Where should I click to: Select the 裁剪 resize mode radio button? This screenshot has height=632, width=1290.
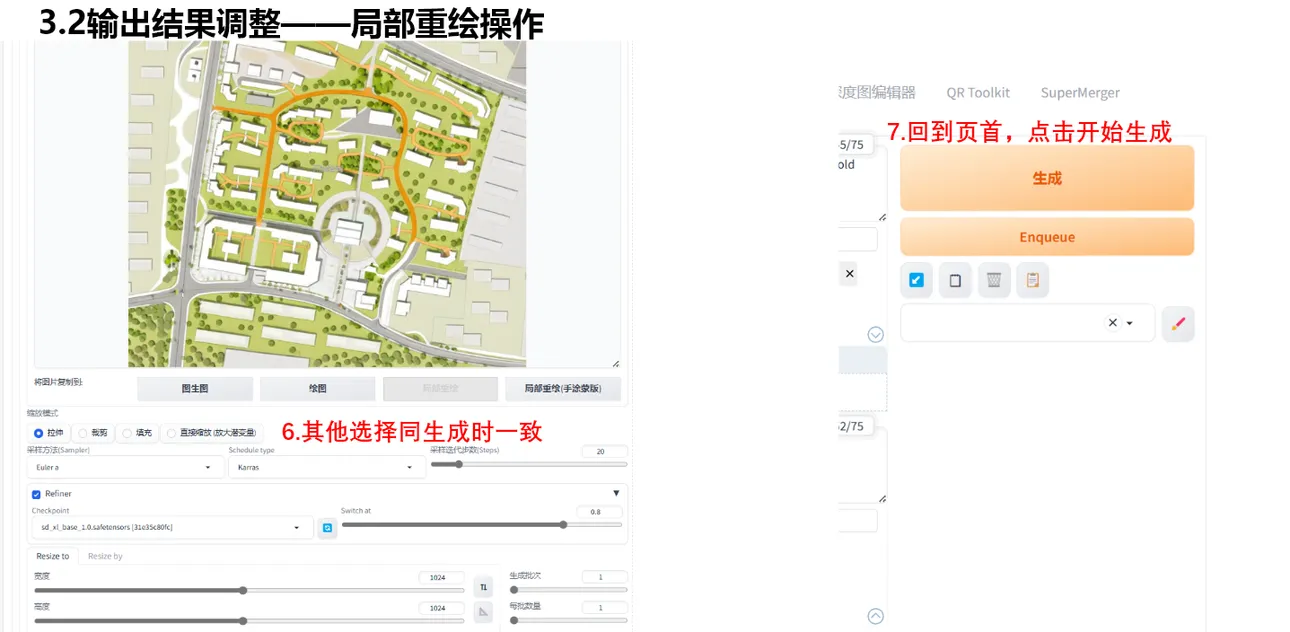coord(83,433)
